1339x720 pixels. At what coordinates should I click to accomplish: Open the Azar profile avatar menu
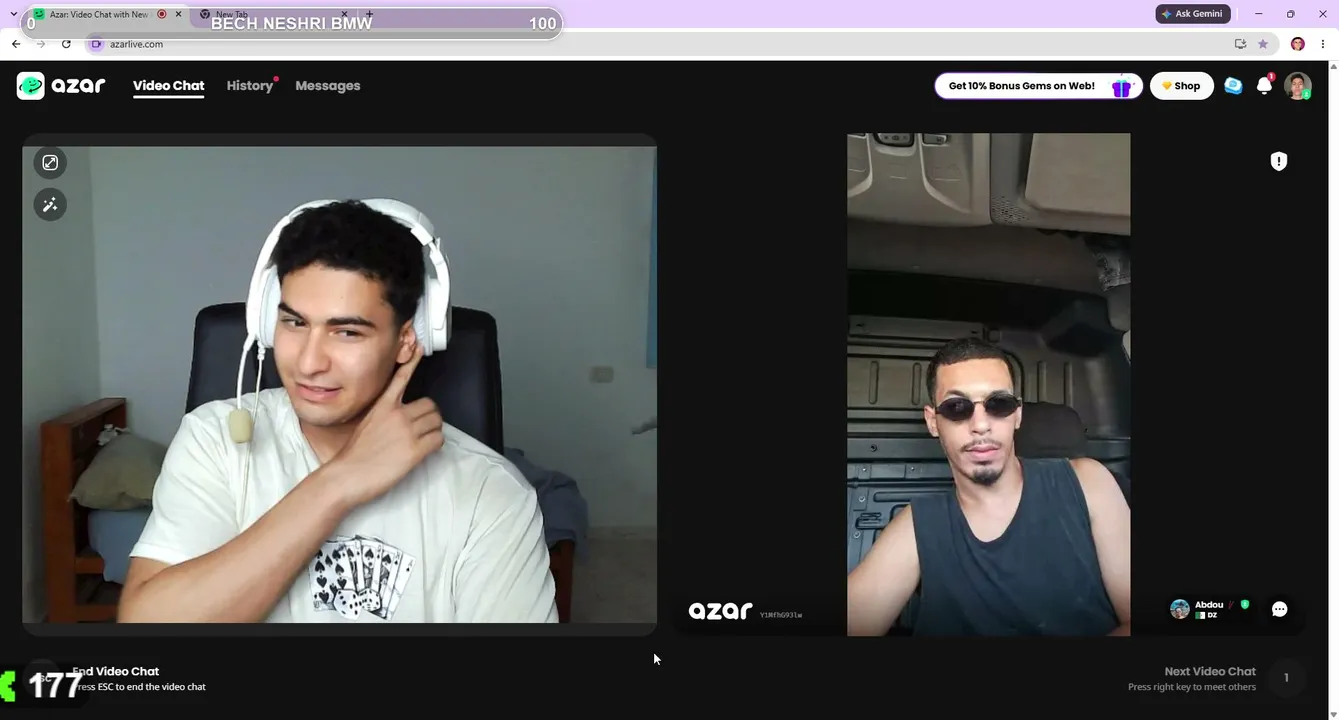pos(1297,86)
